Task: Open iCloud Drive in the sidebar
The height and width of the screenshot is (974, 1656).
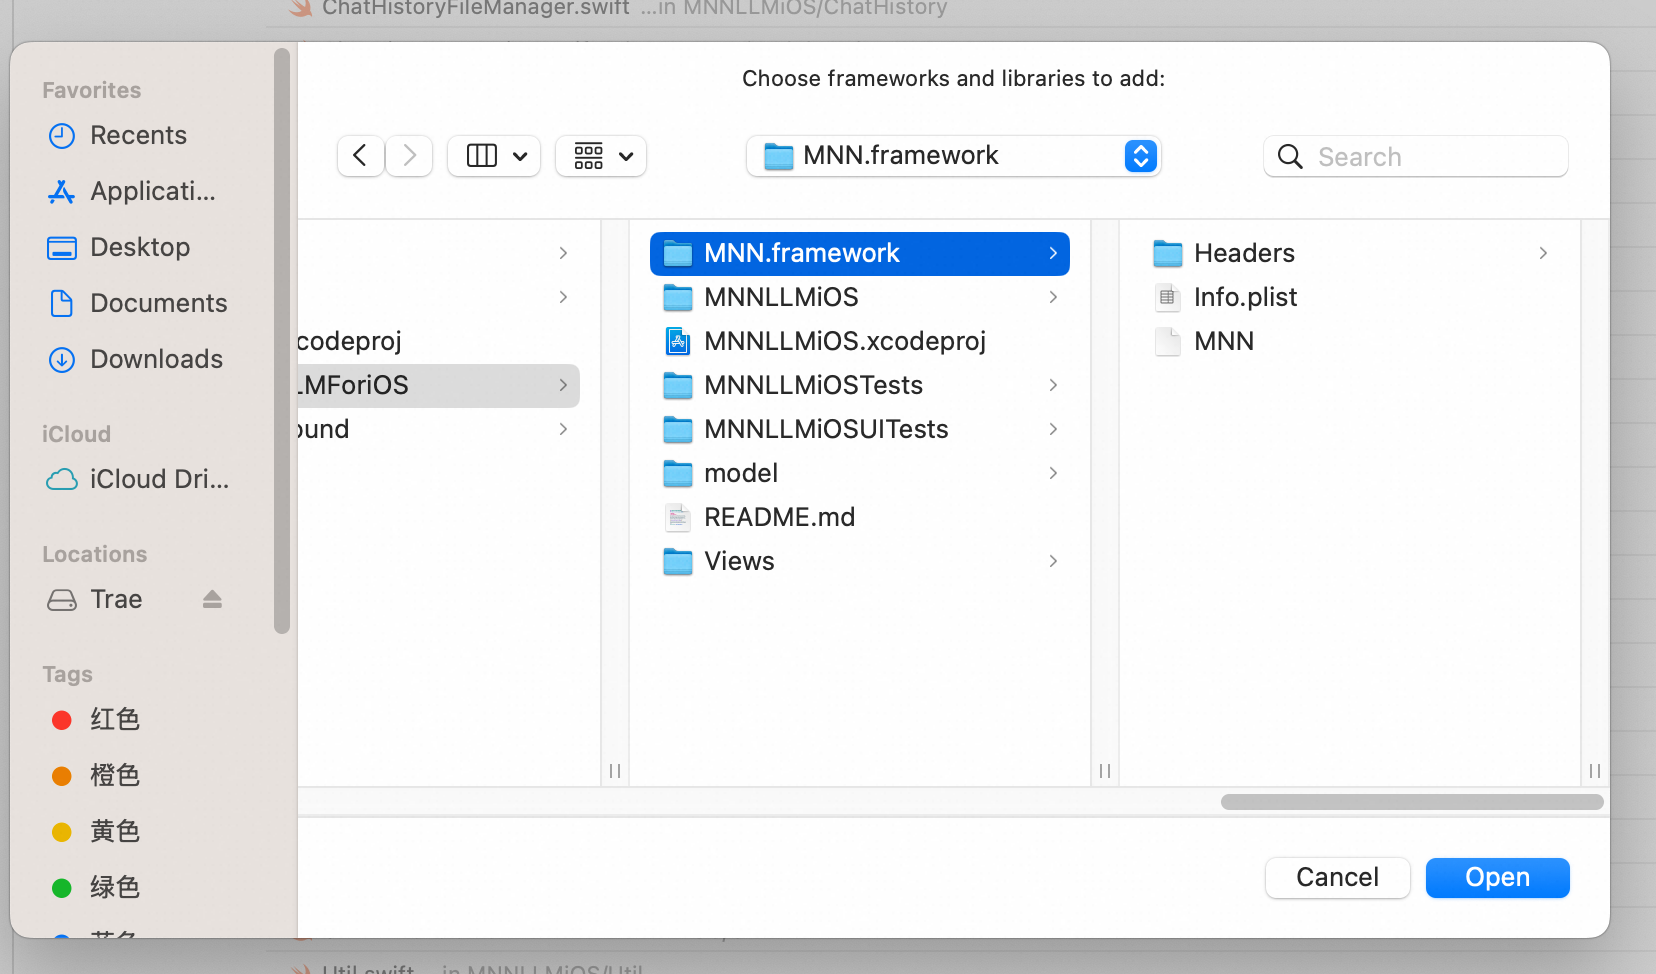Action: pyautogui.click(x=138, y=479)
